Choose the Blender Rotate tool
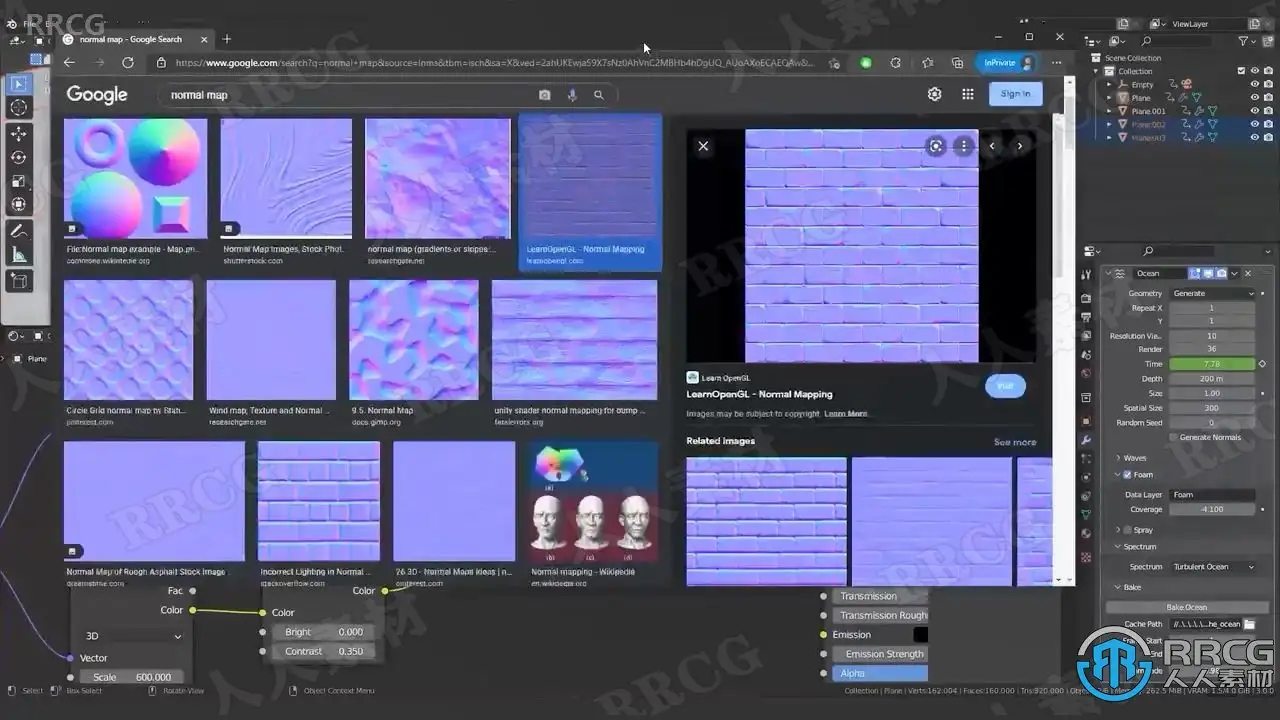Screen dimensions: 1280x720 point(18,157)
